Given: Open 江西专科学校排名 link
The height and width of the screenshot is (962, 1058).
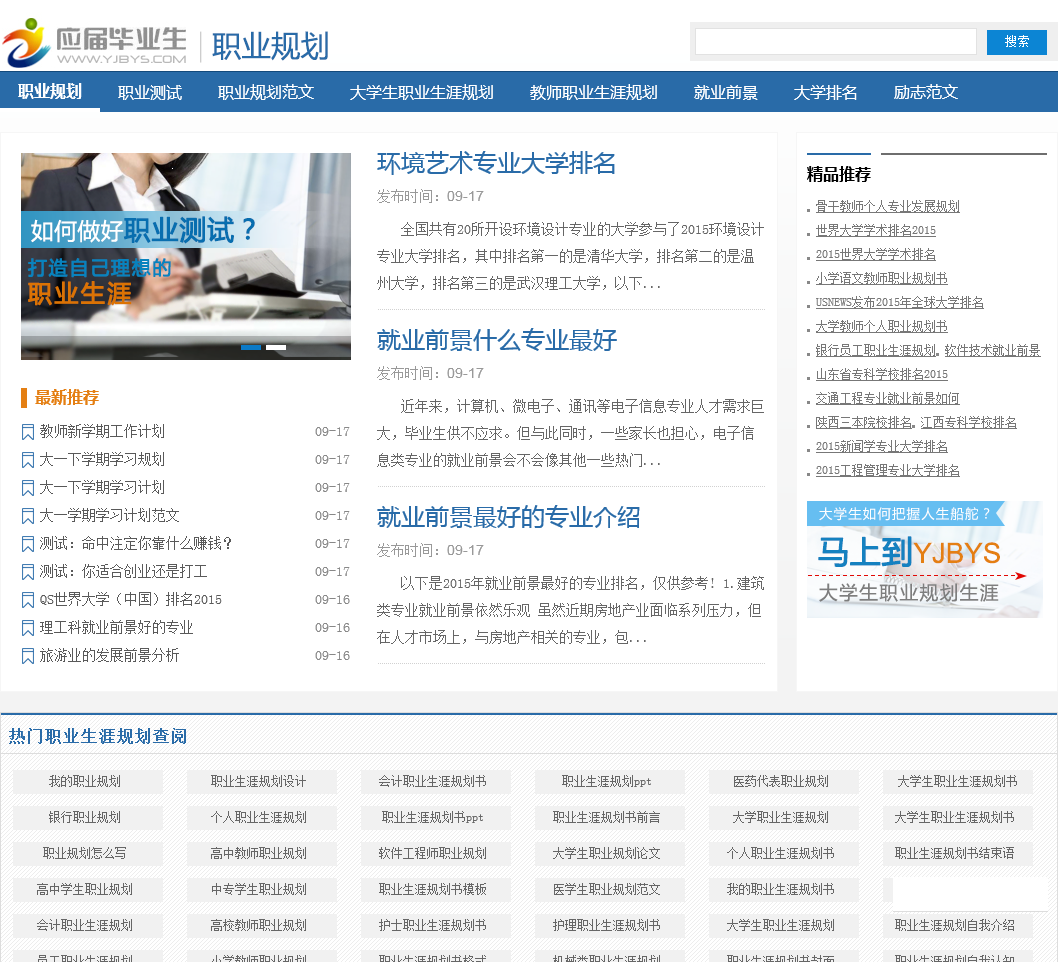Looking at the screenshot, I should tap(968, 422).
